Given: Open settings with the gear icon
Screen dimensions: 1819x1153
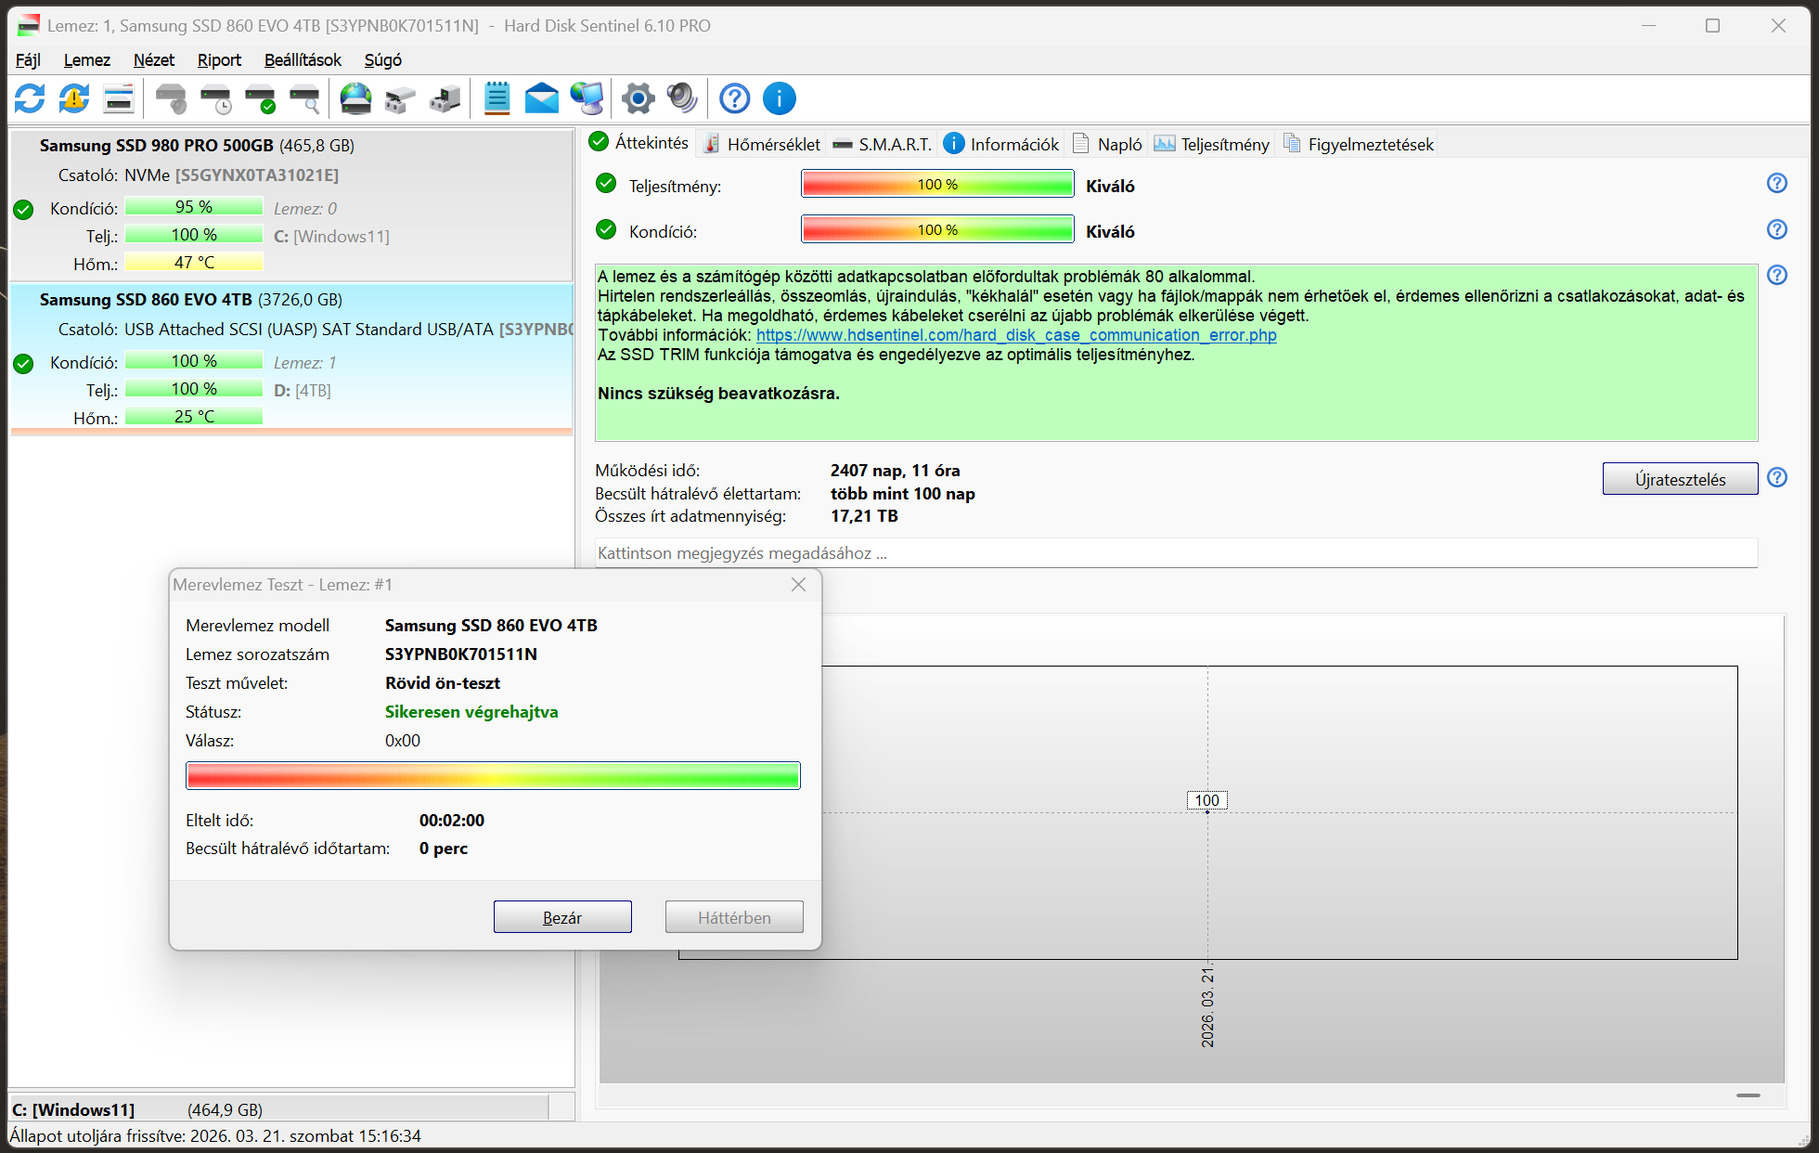Looking at the screenshot, I should click(638, 98).
